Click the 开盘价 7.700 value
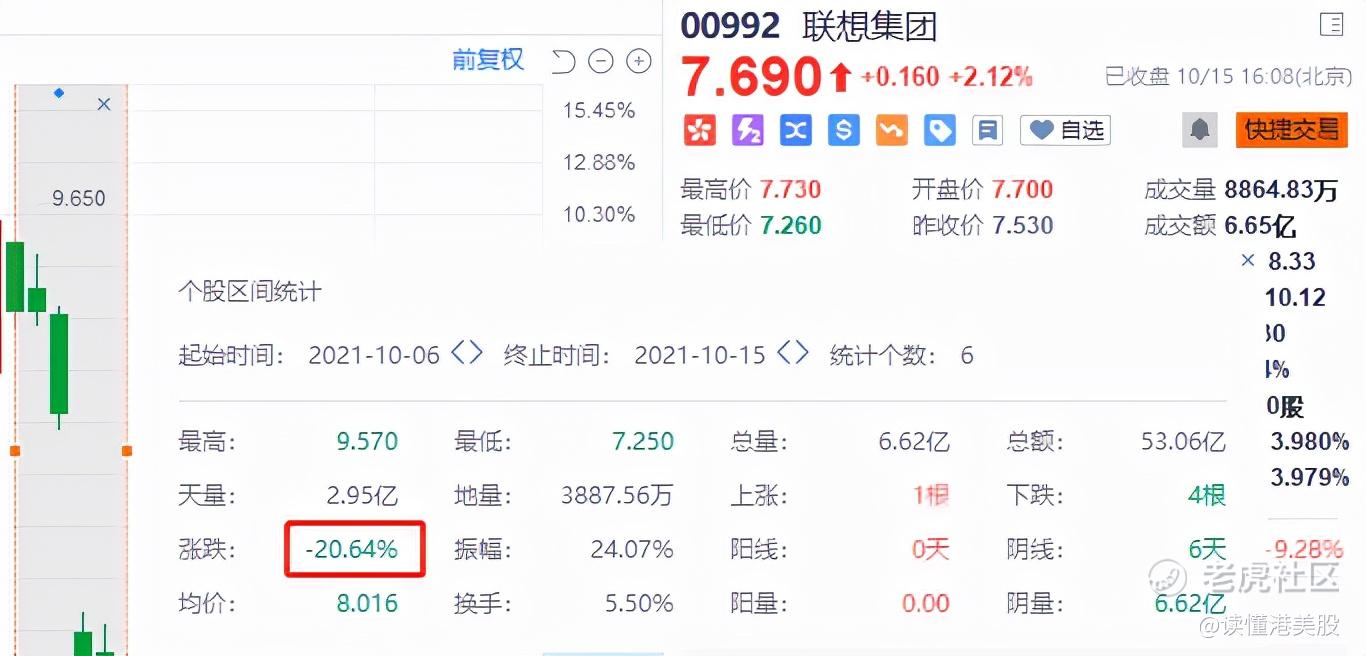This screenshot has width=1366, height=656. [x=1022, y=189]
